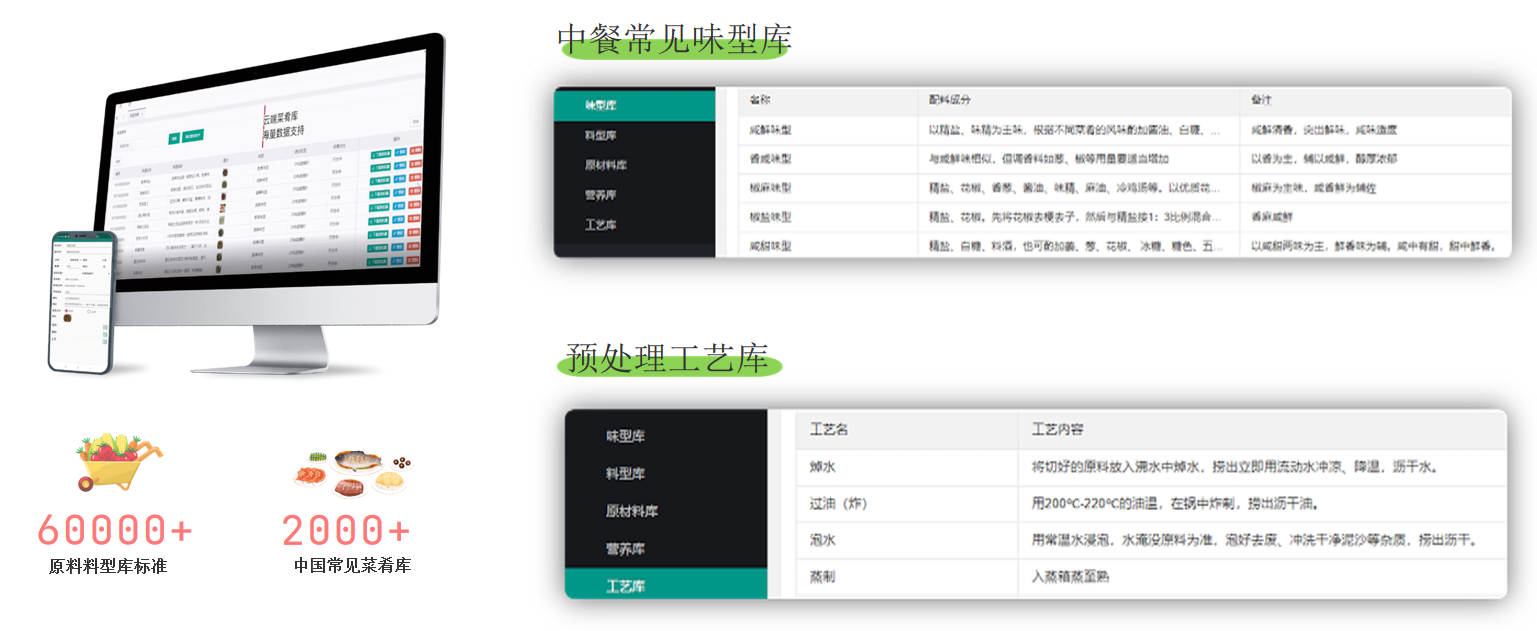Click the 配料成分 column header

click(x=949, y=100)
